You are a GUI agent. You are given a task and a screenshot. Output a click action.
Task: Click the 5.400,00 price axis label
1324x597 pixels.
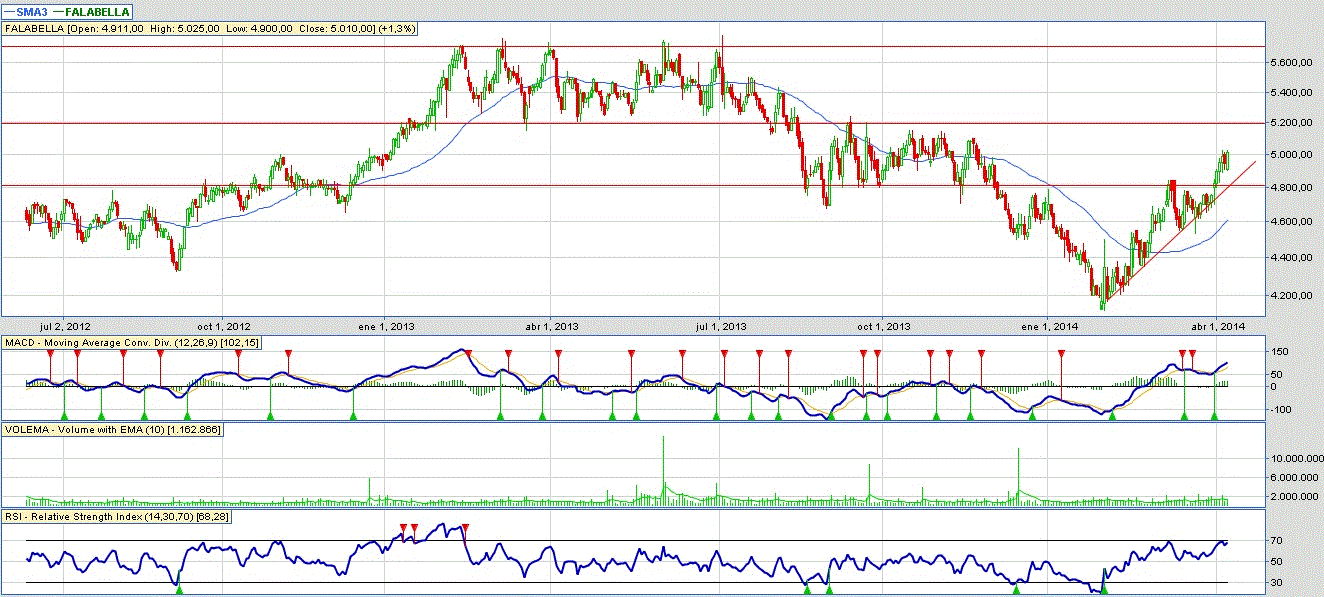[1289, 93]
